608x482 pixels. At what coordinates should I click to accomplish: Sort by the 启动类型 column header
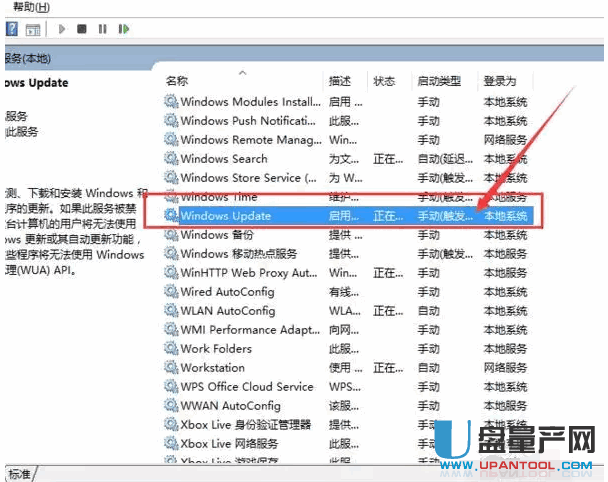(x=439, y=81)
